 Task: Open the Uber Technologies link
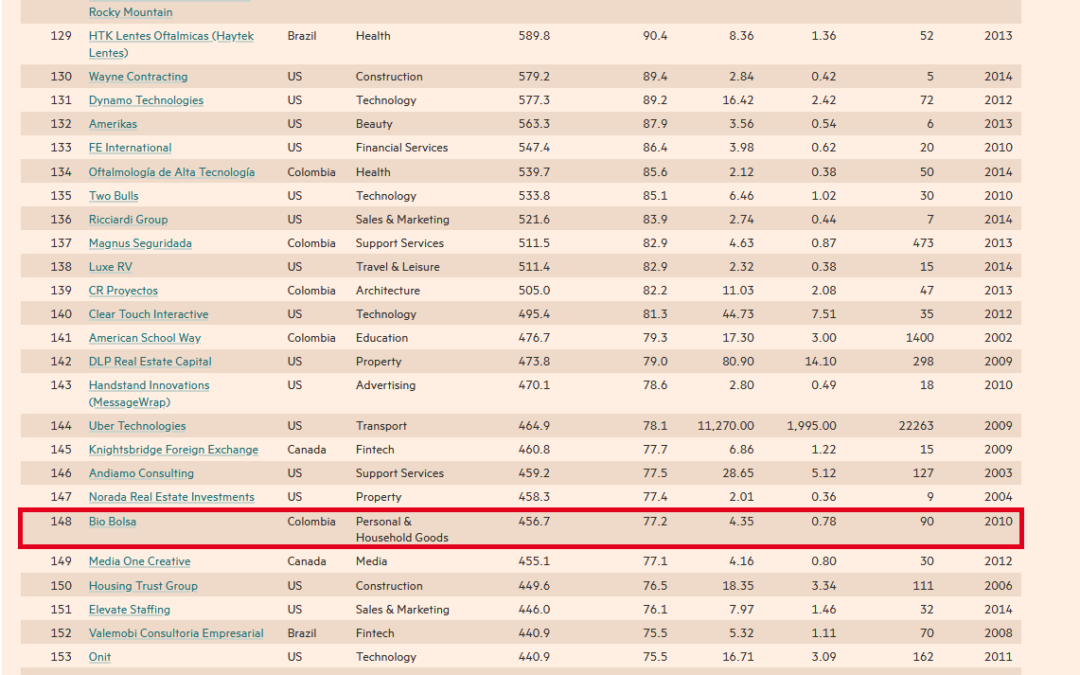click(137, 426)
